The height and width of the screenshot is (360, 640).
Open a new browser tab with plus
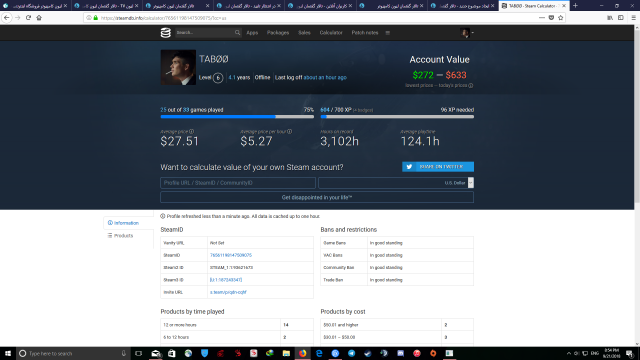coord(575,6)
